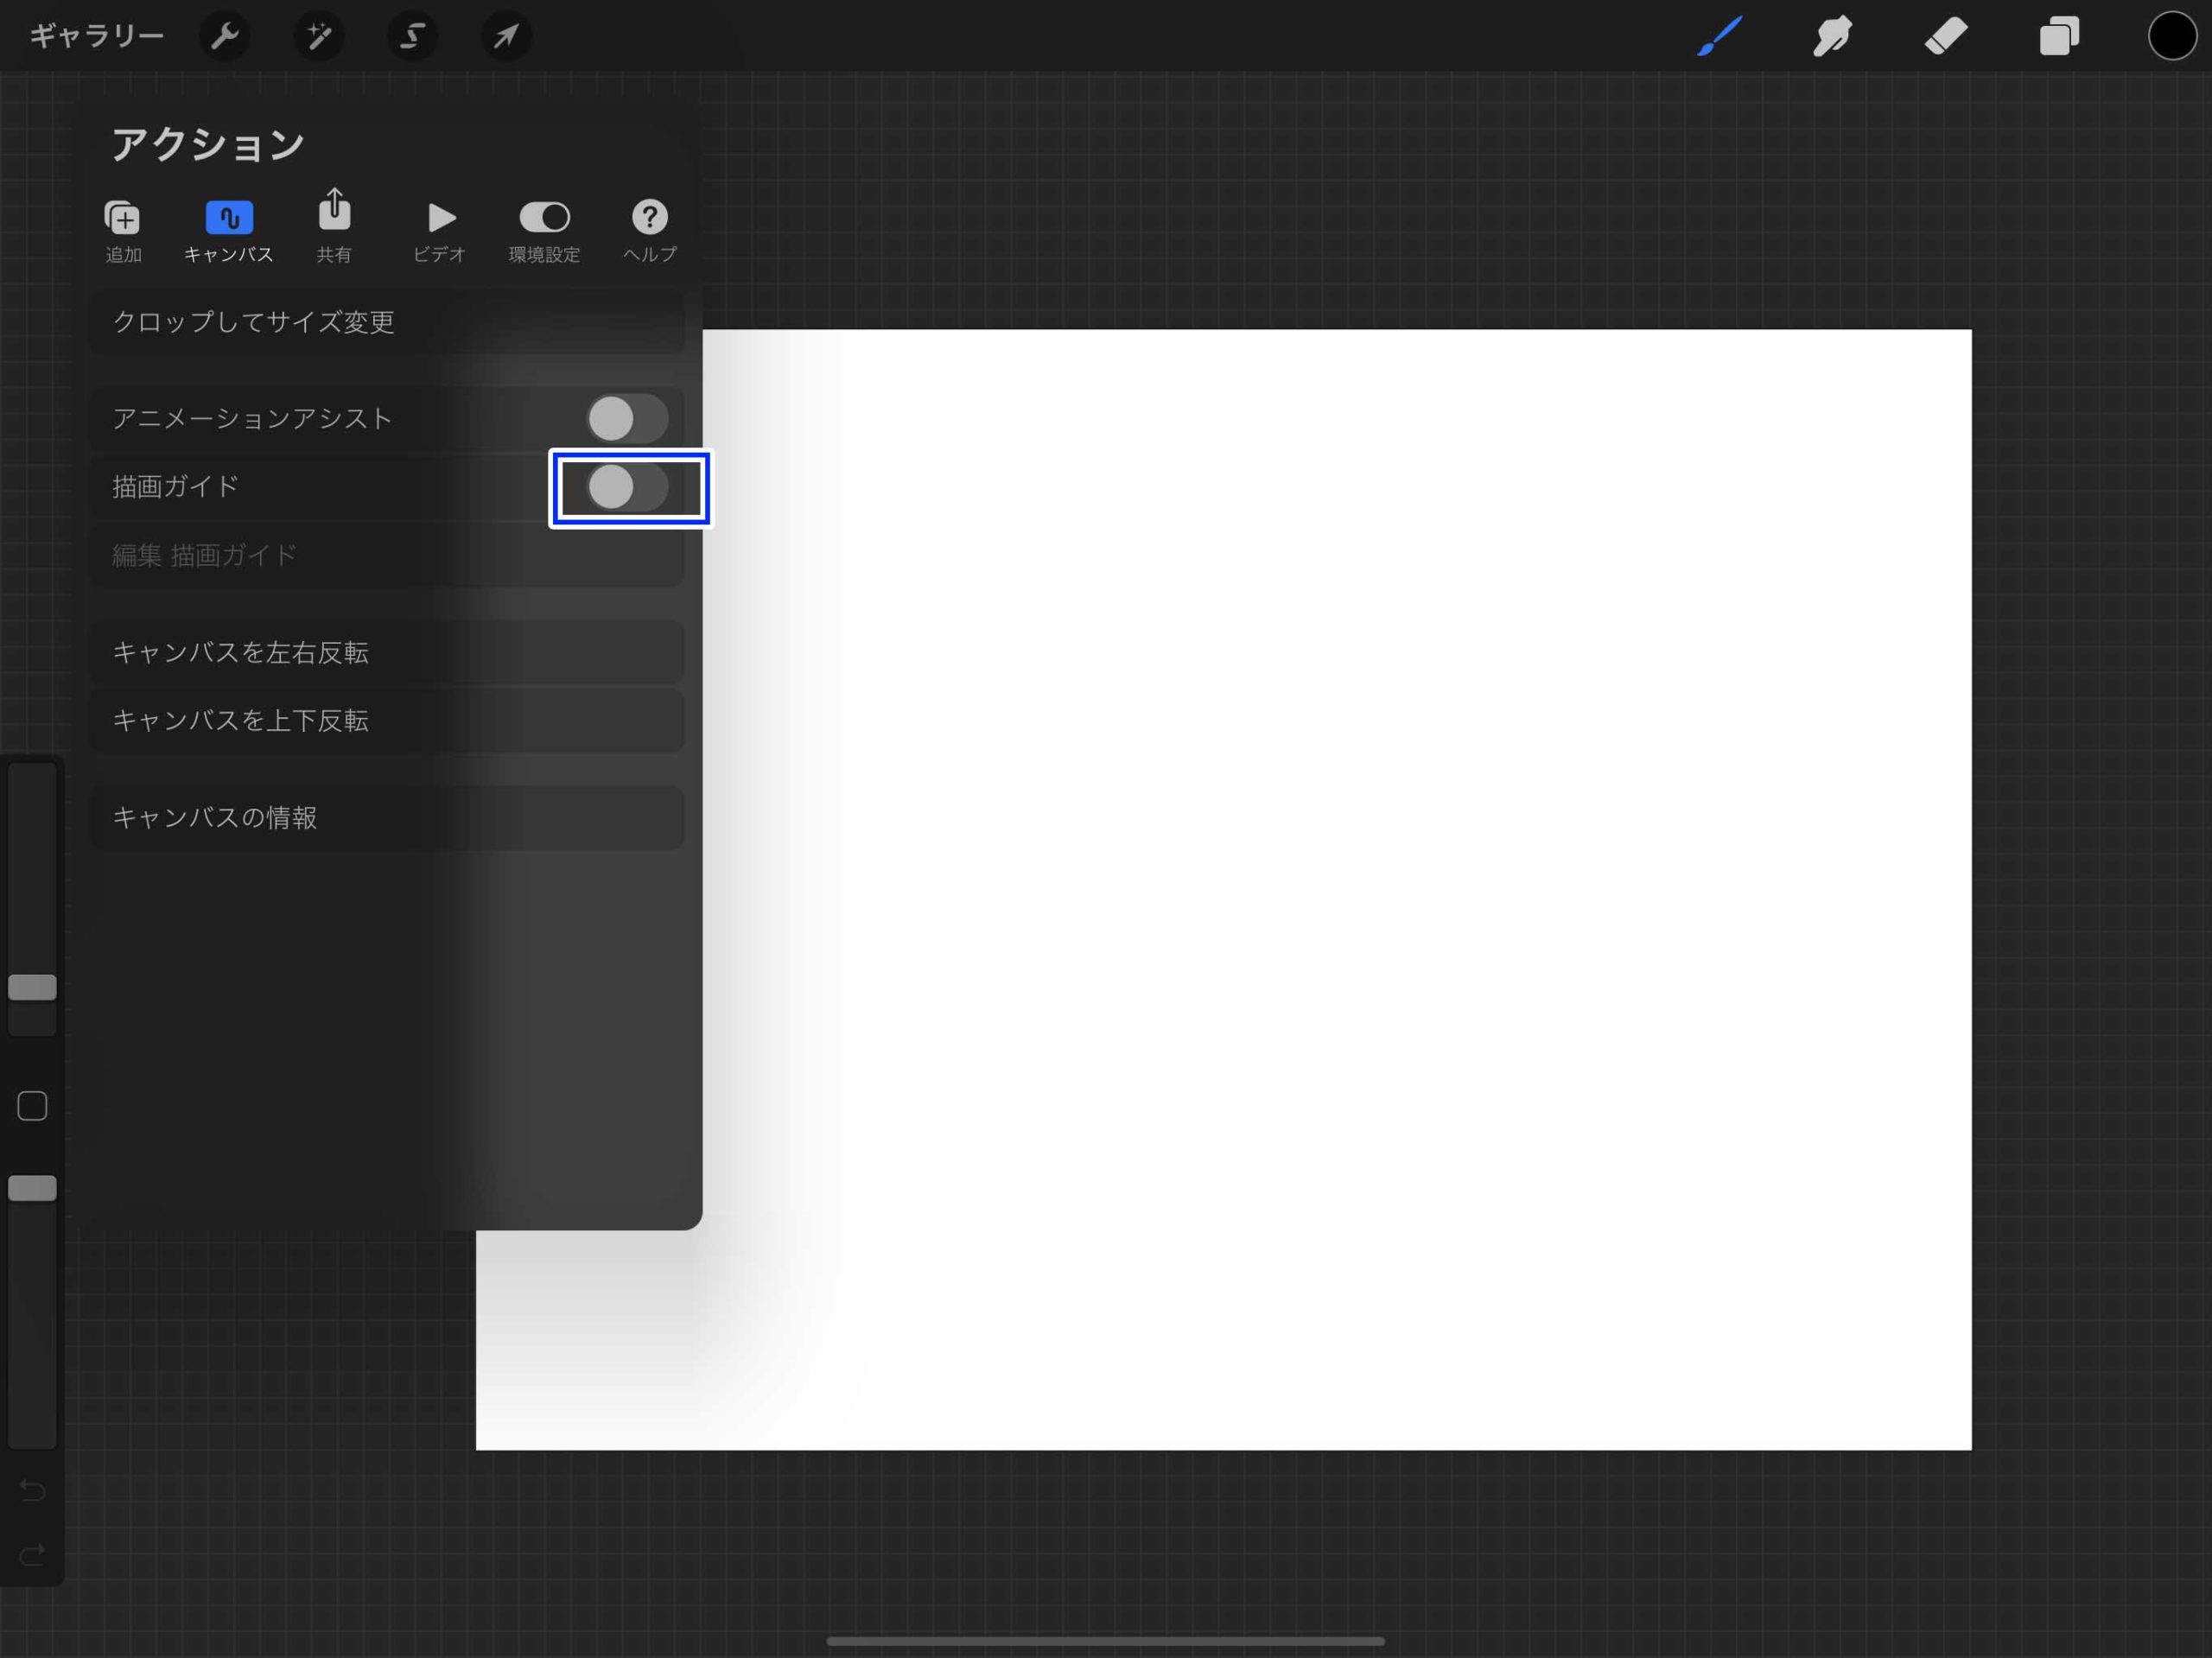Open キャンバスの情報
This screenshot has width=2212, height=1658.
pyautogui.click(x=388, y=817)
